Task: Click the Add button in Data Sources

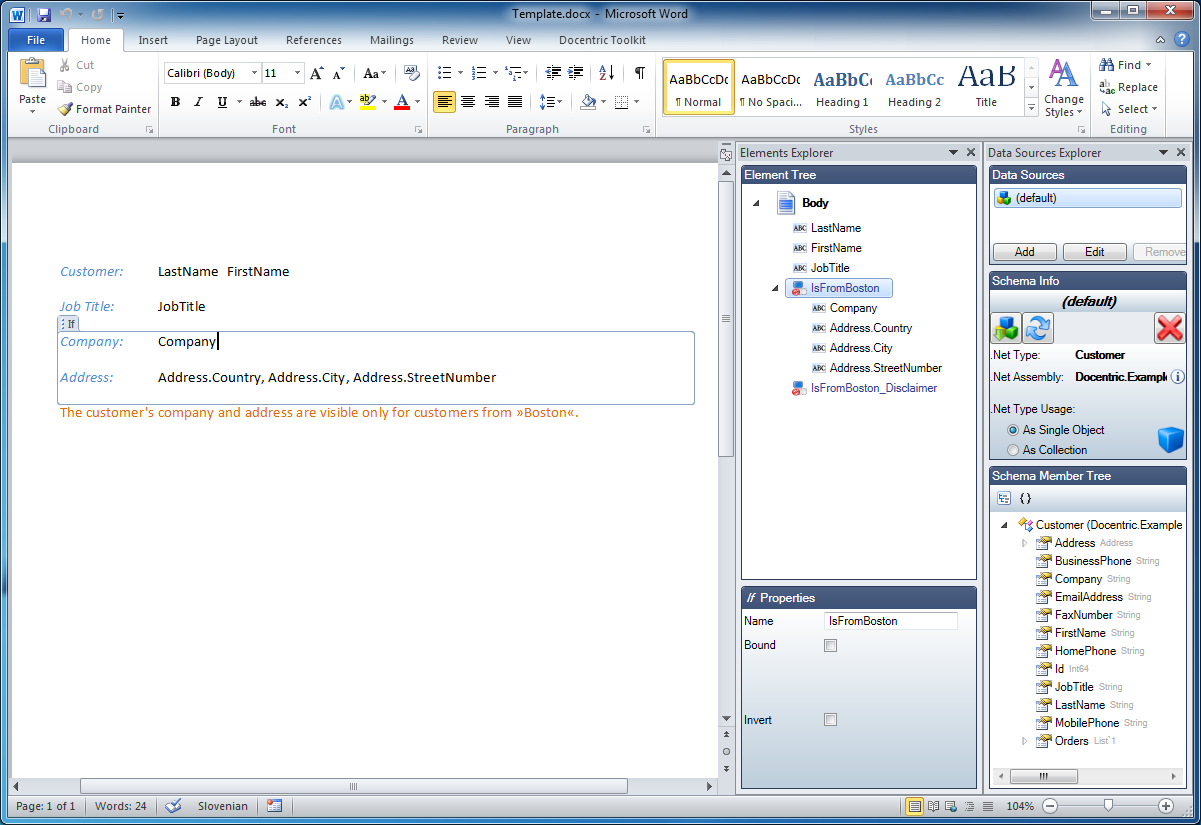Action: coord(1025,252)
